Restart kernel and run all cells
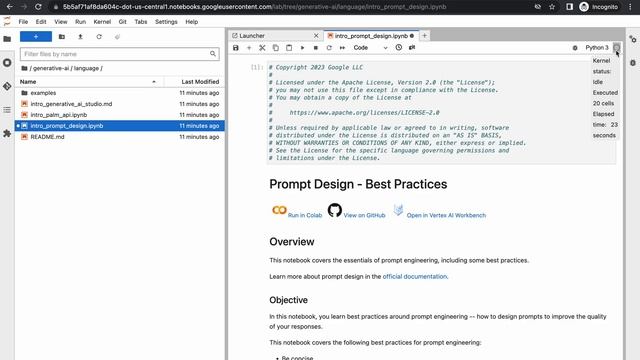 pyautogui.click(x=342, y=48)
